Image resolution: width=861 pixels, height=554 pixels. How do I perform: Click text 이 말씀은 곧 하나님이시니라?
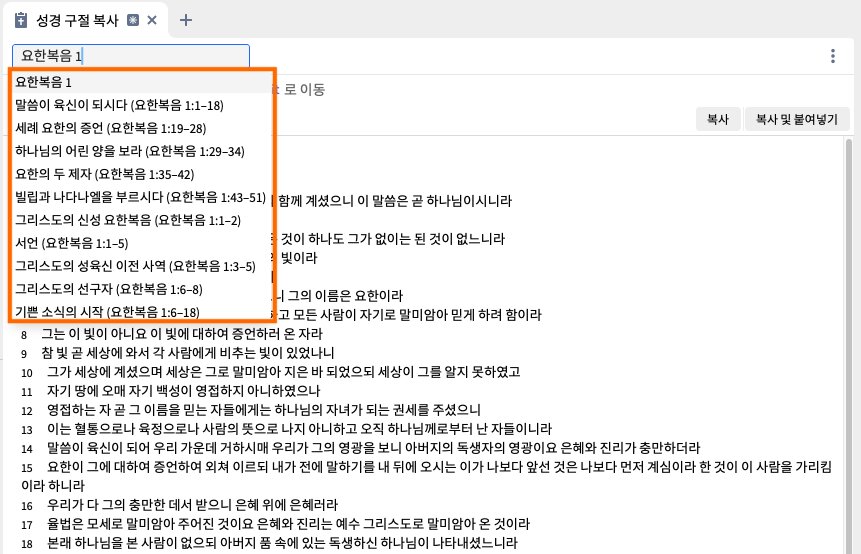(434, 201)
